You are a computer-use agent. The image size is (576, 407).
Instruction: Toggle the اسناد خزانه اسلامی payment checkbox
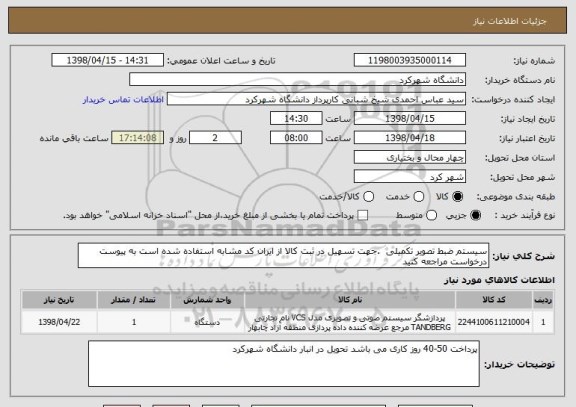point(363,215)
